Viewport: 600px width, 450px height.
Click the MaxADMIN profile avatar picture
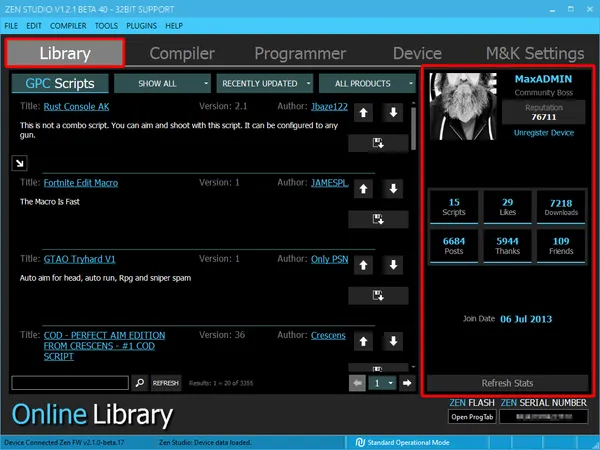click(x=463, y=107)
